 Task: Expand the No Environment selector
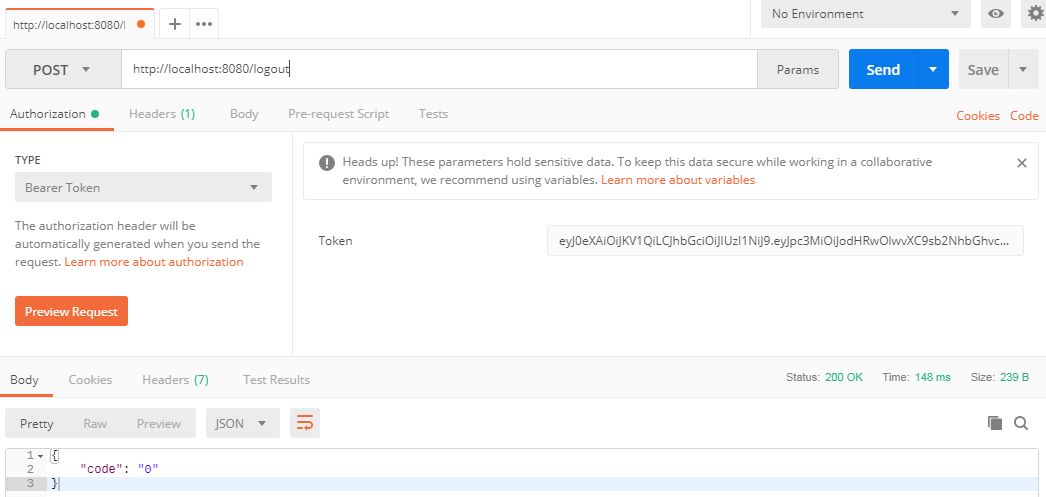[866, 14]
